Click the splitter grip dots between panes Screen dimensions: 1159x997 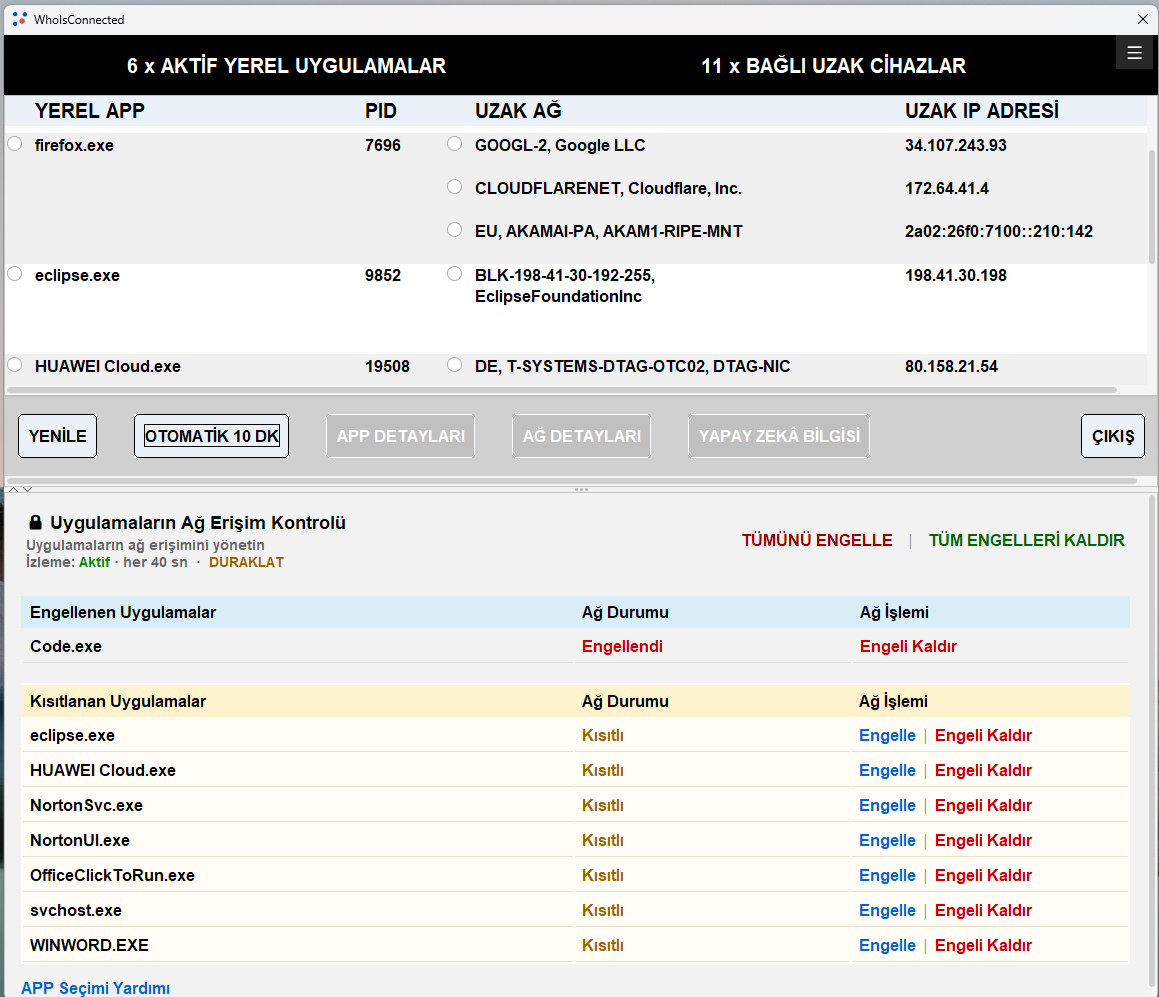coord(582,489)
